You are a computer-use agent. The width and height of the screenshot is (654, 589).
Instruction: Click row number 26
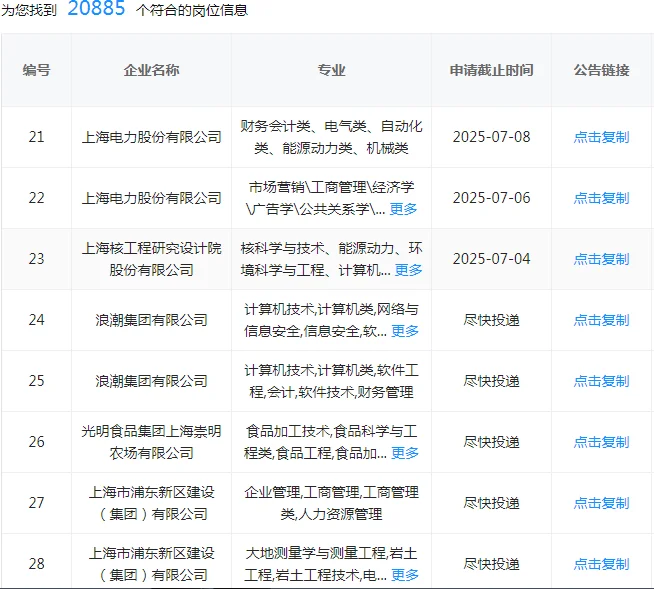pos(36,442)
